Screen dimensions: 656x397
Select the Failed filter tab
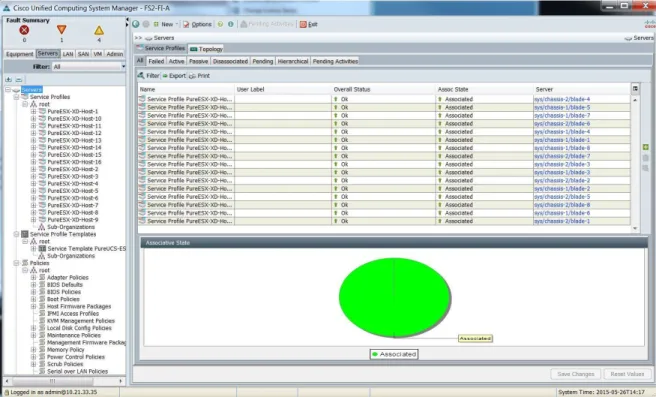(156, 61)
